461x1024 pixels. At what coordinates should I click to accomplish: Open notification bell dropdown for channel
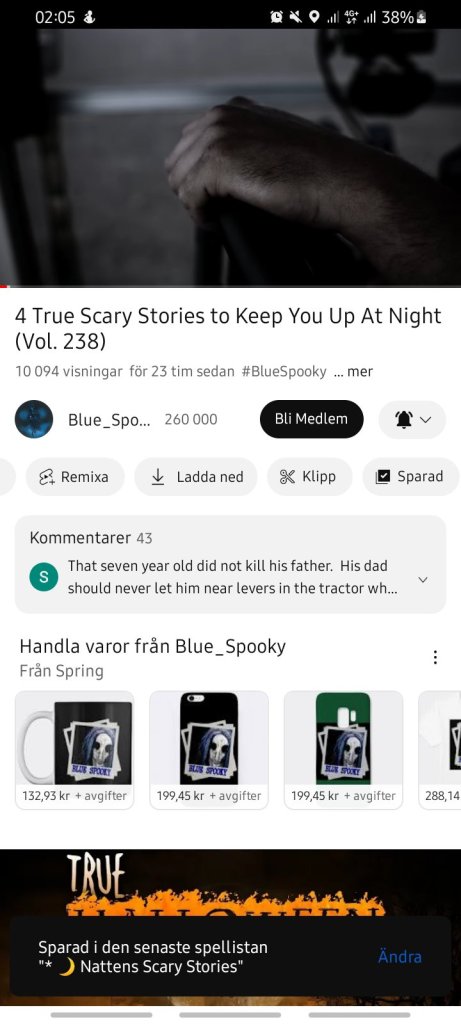pos(413,419)
